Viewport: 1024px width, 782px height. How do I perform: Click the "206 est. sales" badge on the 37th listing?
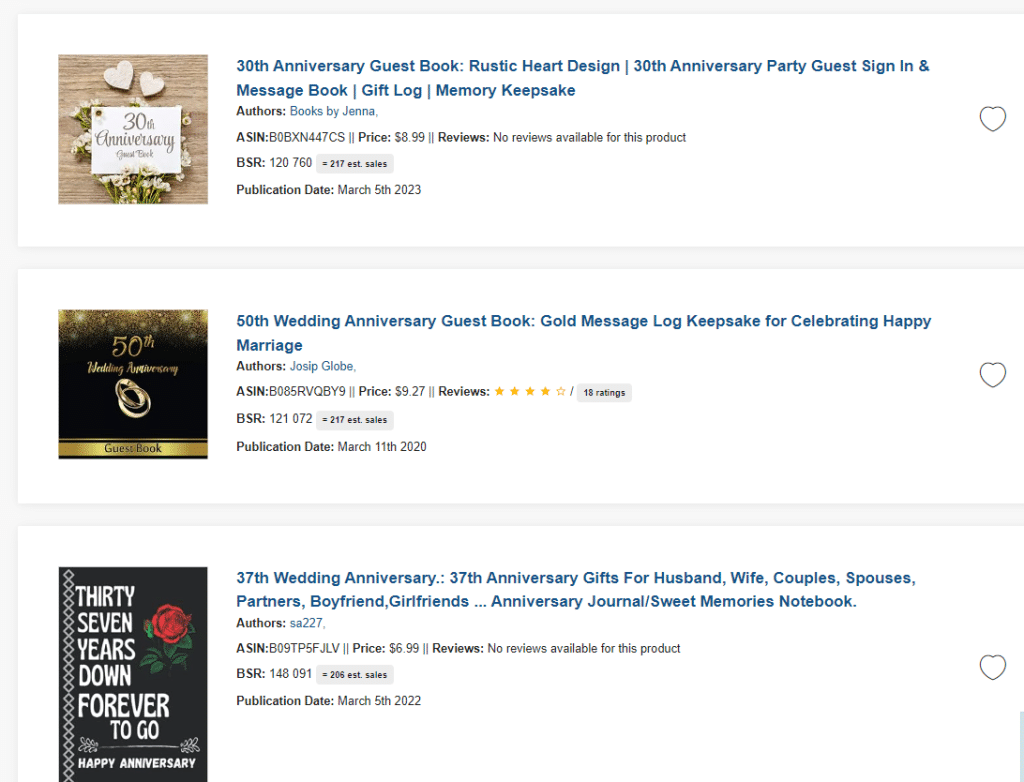(354, 674)
